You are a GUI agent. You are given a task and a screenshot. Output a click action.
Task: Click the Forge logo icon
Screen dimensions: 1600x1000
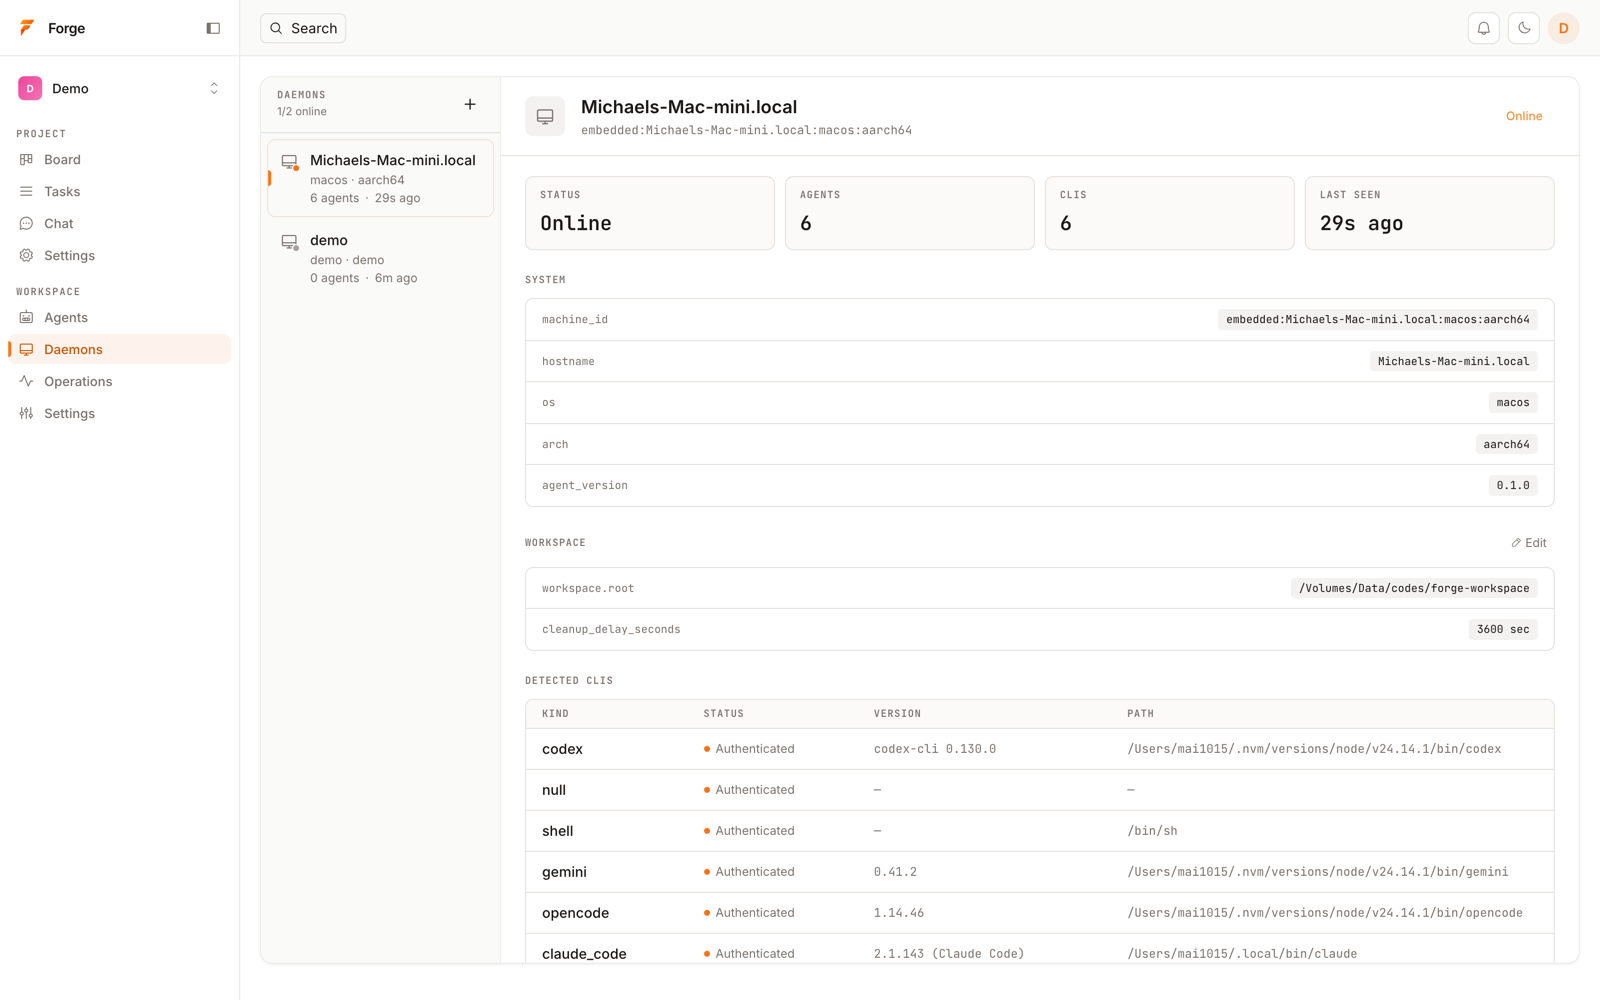(x=27, y=28)
